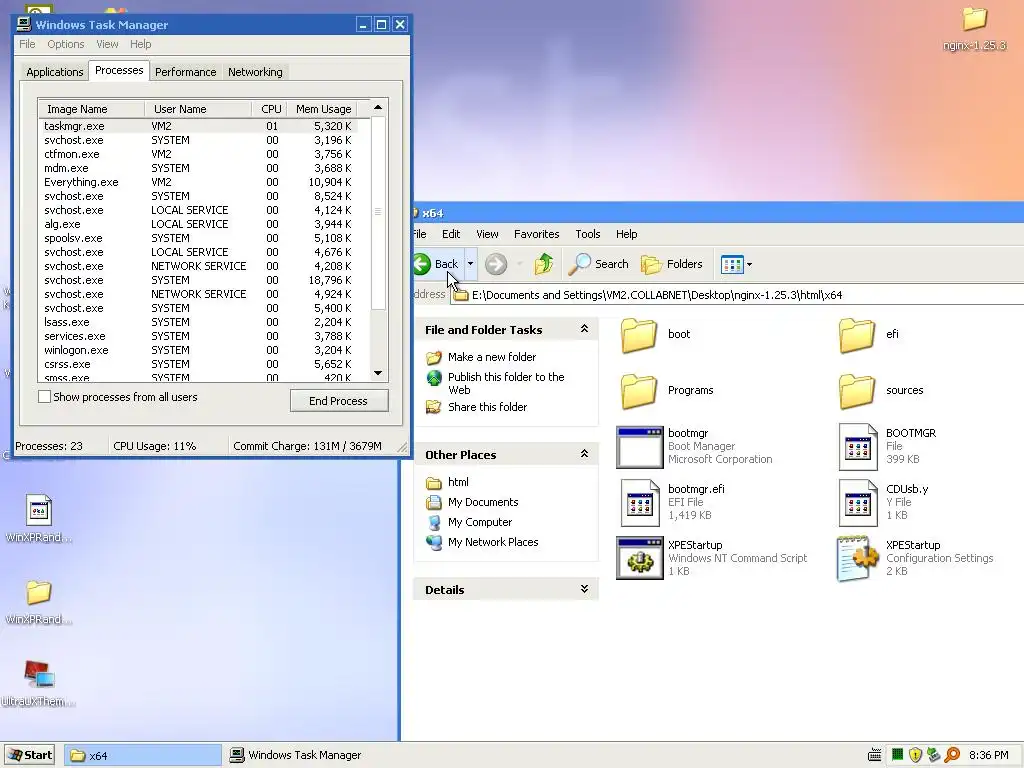1024x768 pixels.
Task: Open My Documents from Other Places
Action: click(x=483, y=502)
